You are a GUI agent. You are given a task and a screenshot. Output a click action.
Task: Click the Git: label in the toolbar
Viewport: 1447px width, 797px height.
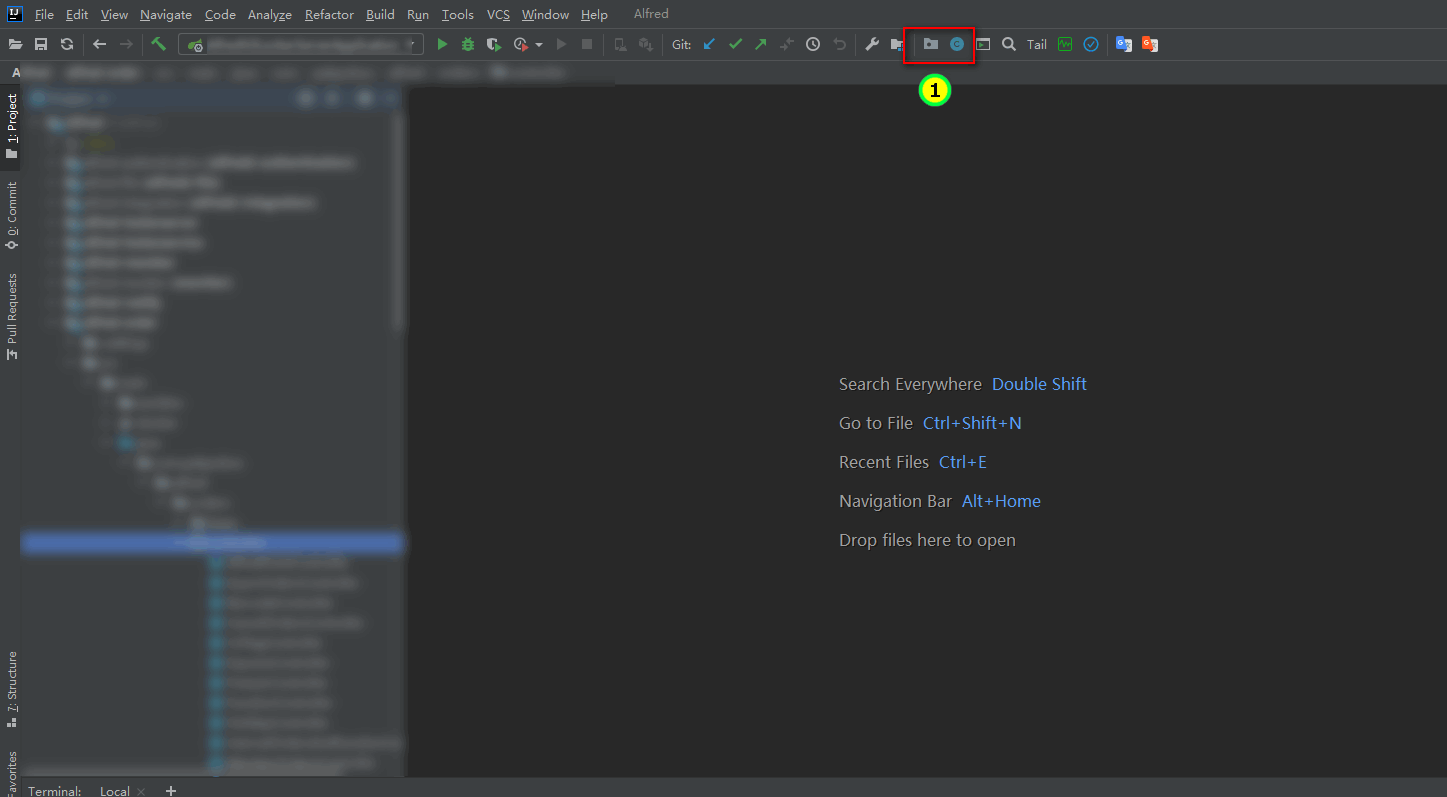681,44
